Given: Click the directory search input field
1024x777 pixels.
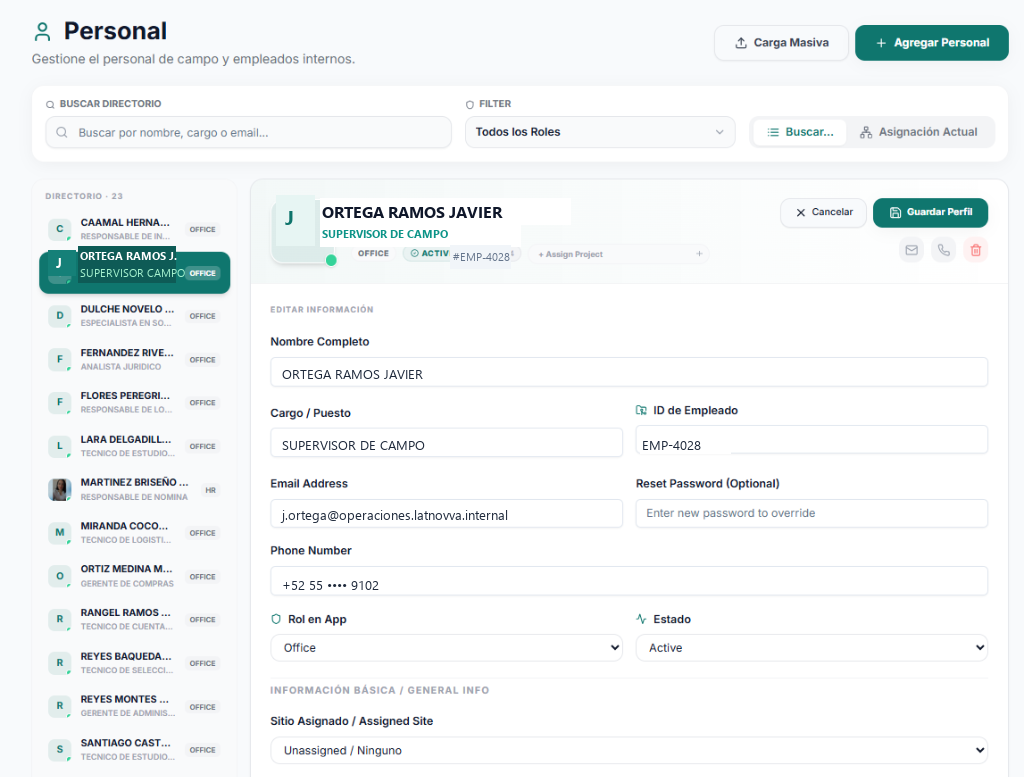Looking at the screenshot, I should click(x=248, y=133).
